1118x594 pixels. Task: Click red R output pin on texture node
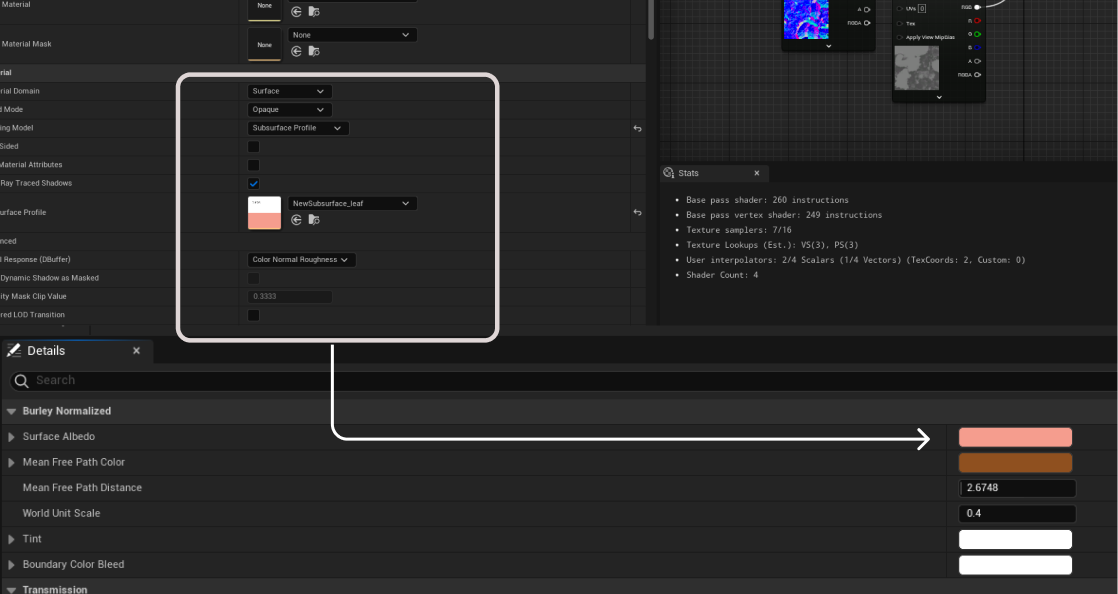click(977, 20)
